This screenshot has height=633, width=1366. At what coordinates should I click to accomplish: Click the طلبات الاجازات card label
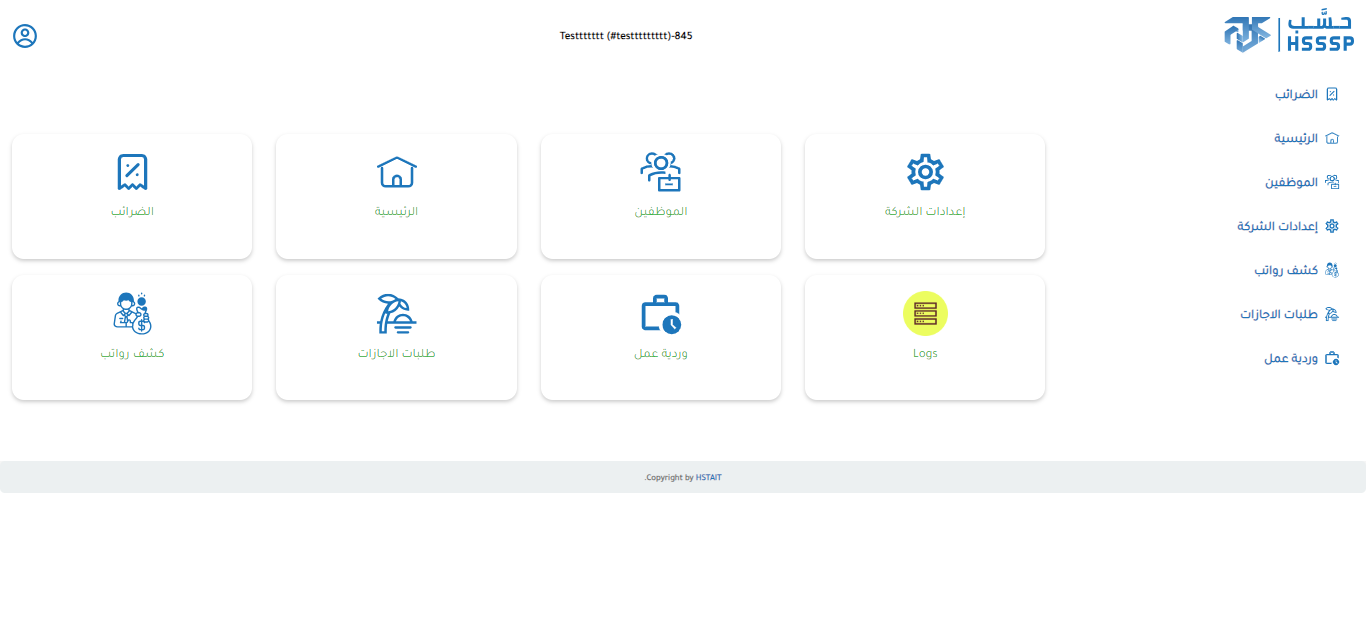[x=397, y=353]
